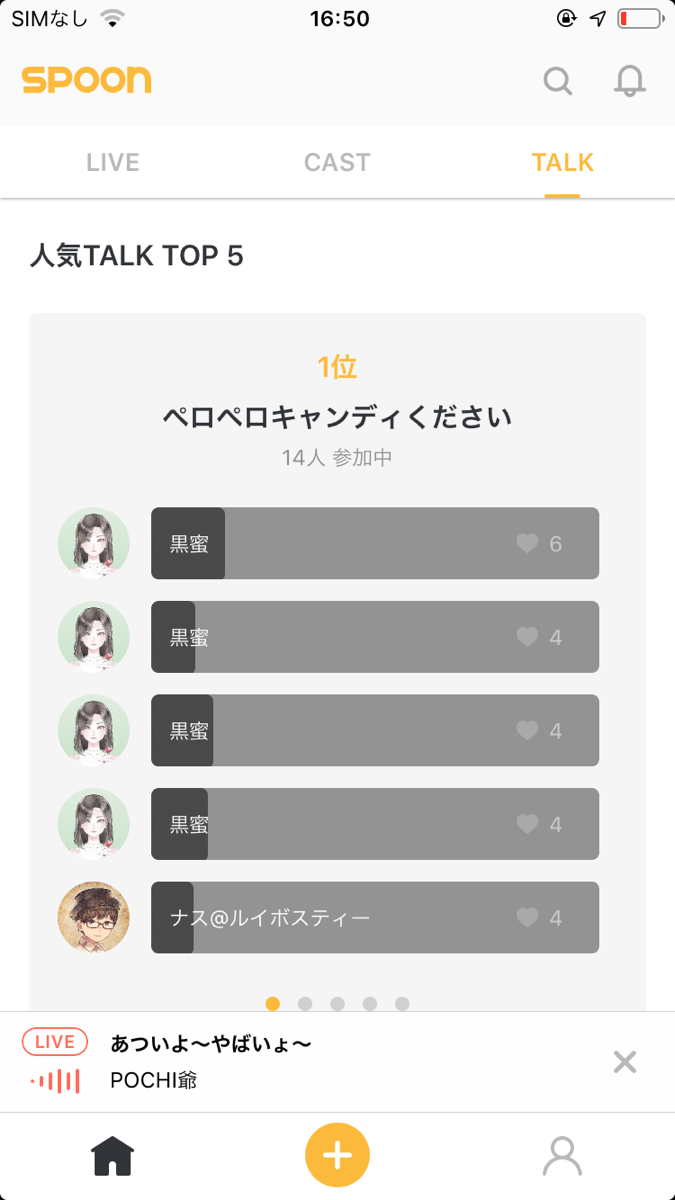
Task: Go to the Home tab icon
Action: (113, 1155)
